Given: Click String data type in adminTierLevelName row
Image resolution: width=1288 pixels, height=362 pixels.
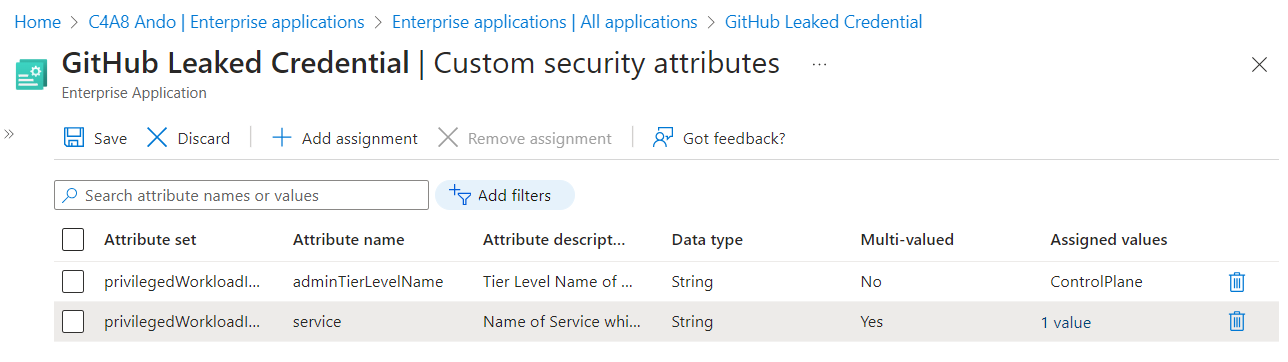Looking at the screenshot, I should (692, 282).
